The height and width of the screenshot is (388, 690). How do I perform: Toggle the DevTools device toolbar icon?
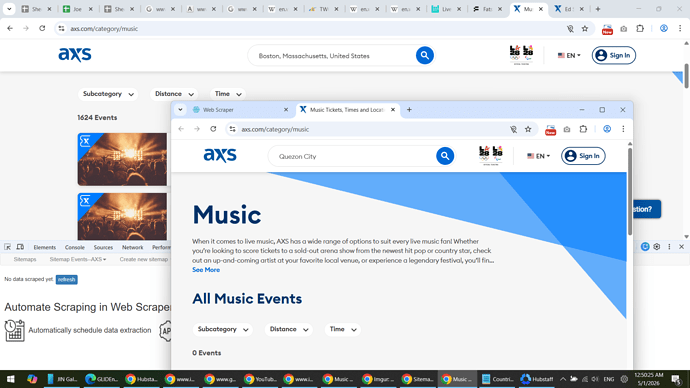pyautogui.click(x=20, y=247)
